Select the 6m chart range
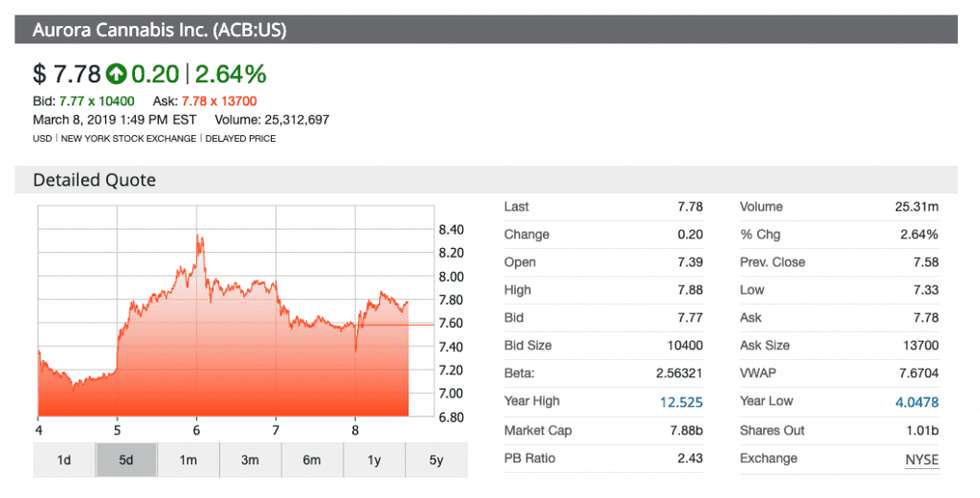This screenshot has height=498, width=980. point(312,460)
